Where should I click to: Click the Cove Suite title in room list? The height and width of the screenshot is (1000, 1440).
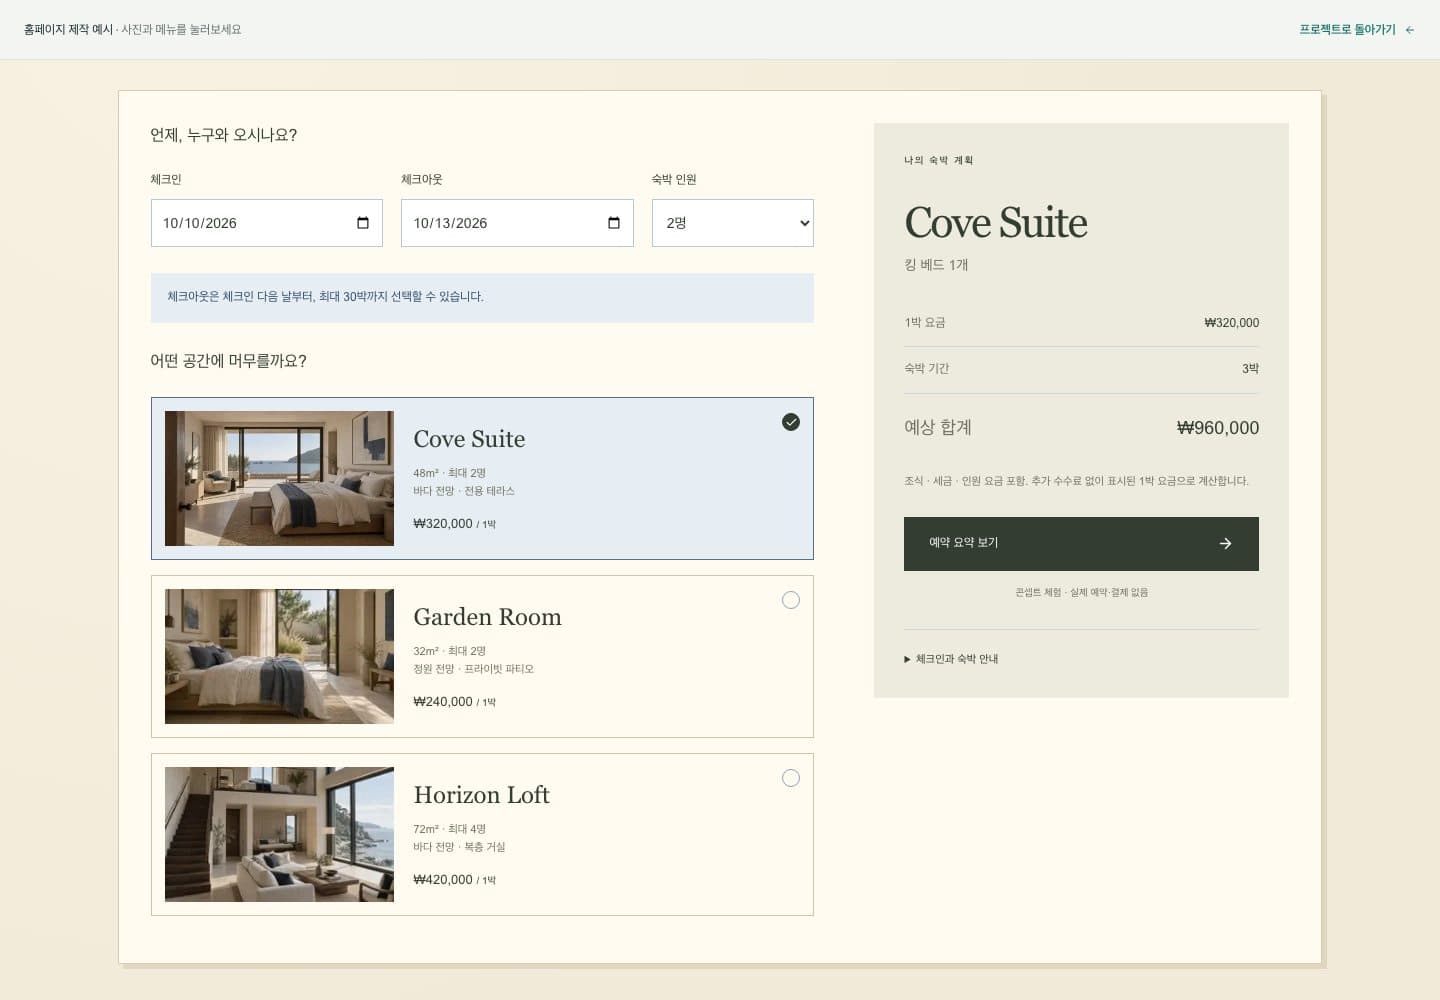click(469, 439)
